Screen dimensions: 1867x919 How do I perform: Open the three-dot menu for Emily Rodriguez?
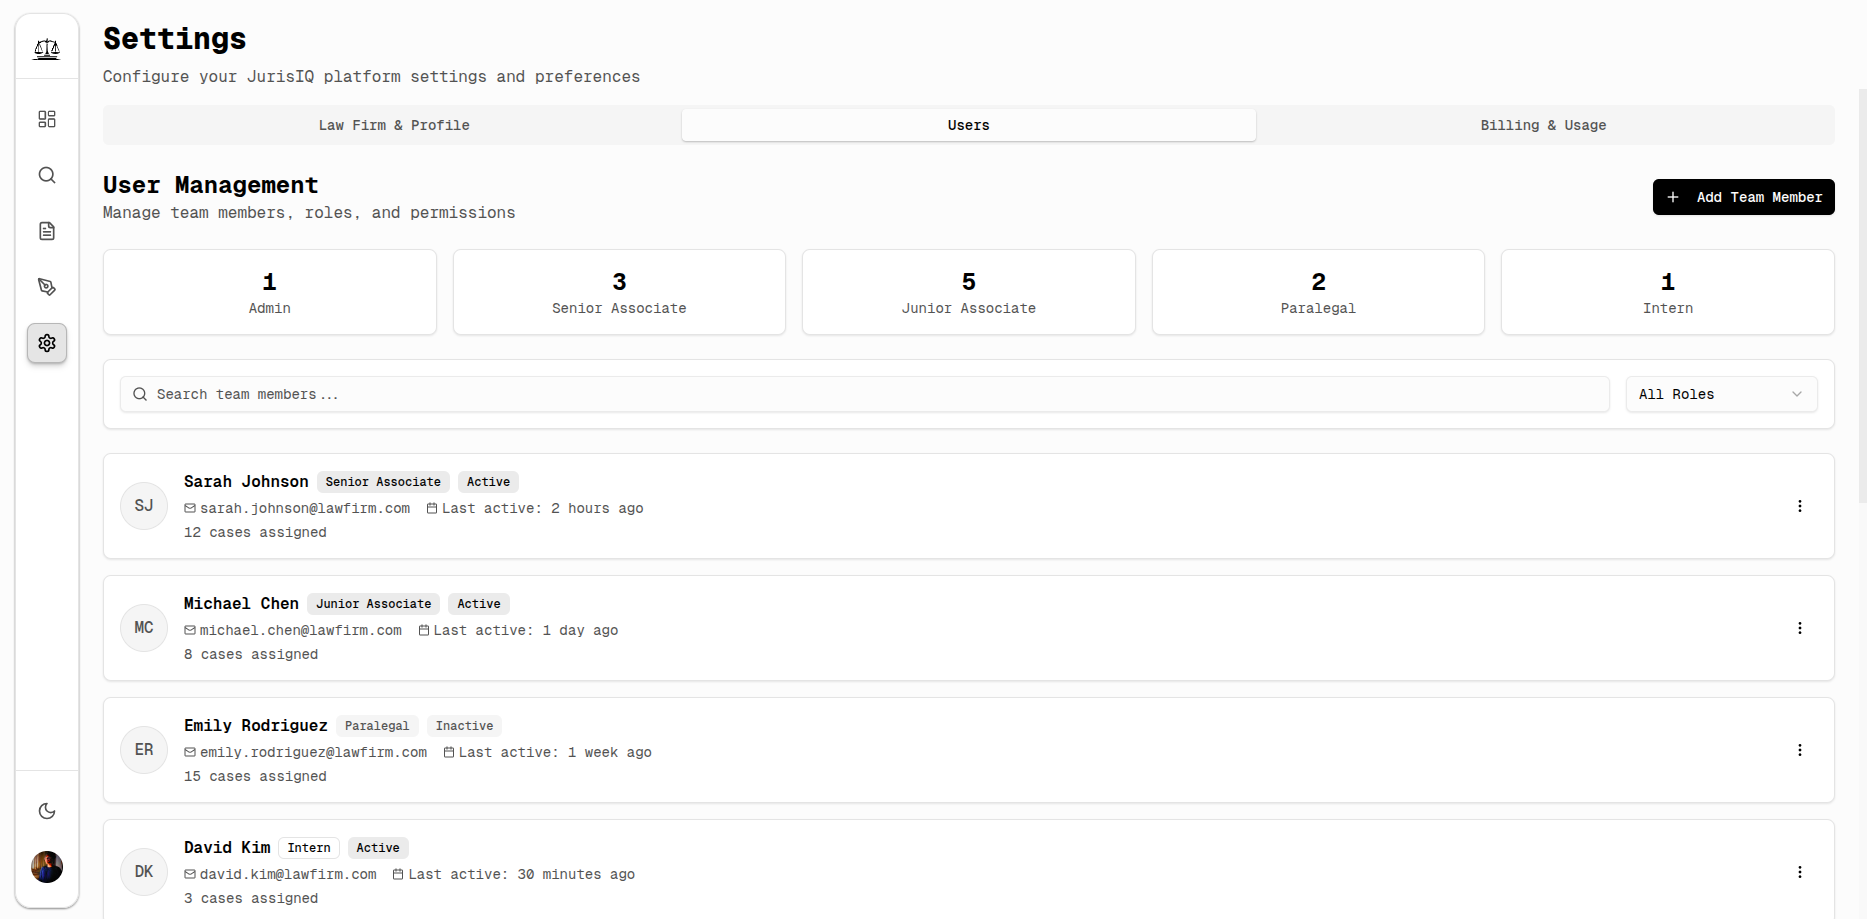point(1799,750)
